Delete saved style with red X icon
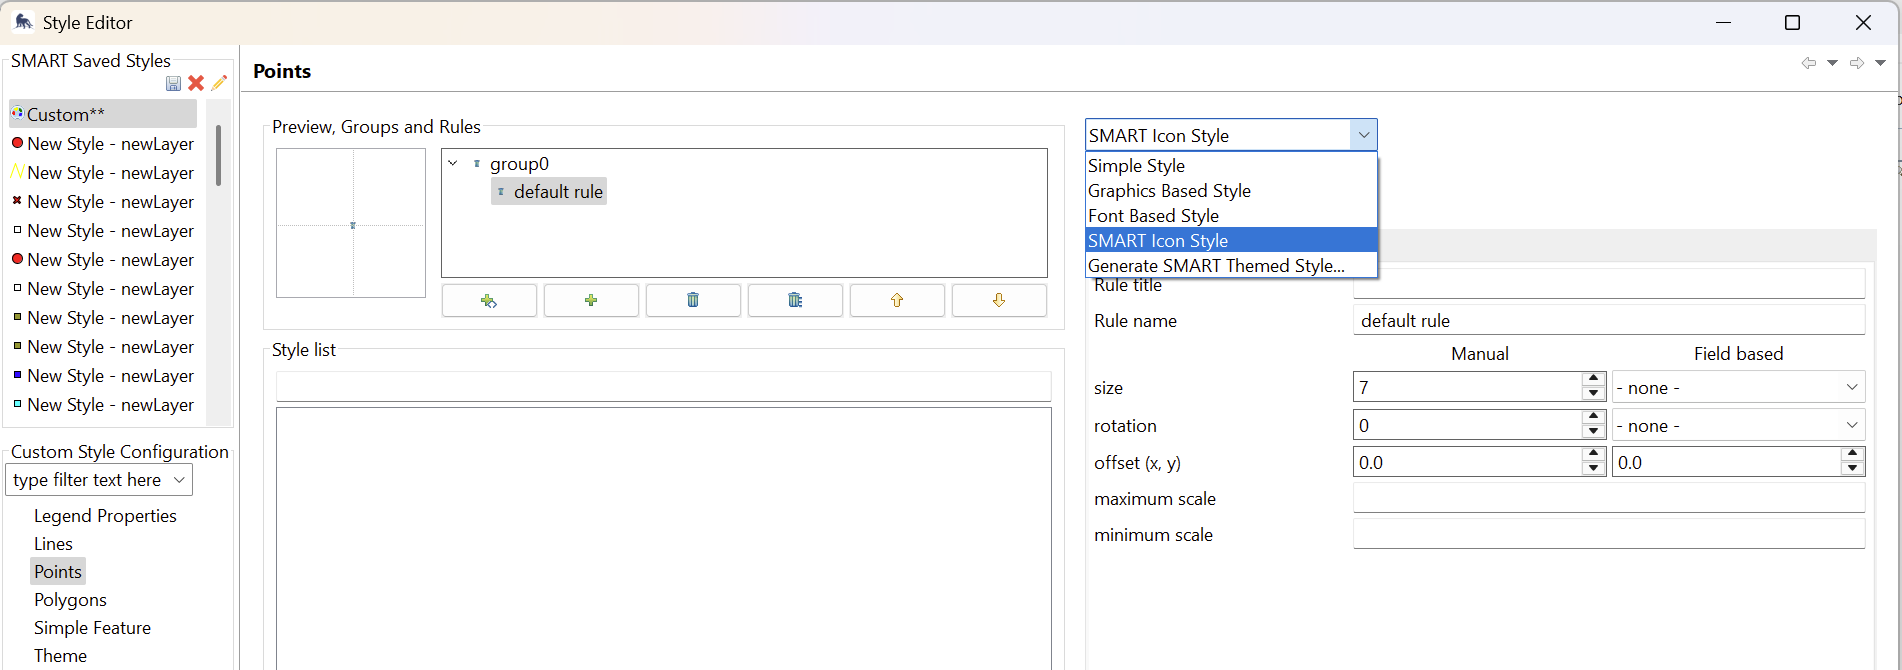1902x670 pixels. click(196, 84)
